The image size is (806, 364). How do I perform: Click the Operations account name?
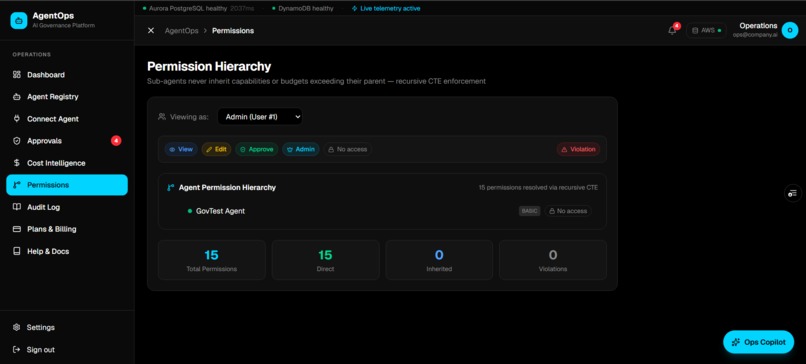pos(758,26)
